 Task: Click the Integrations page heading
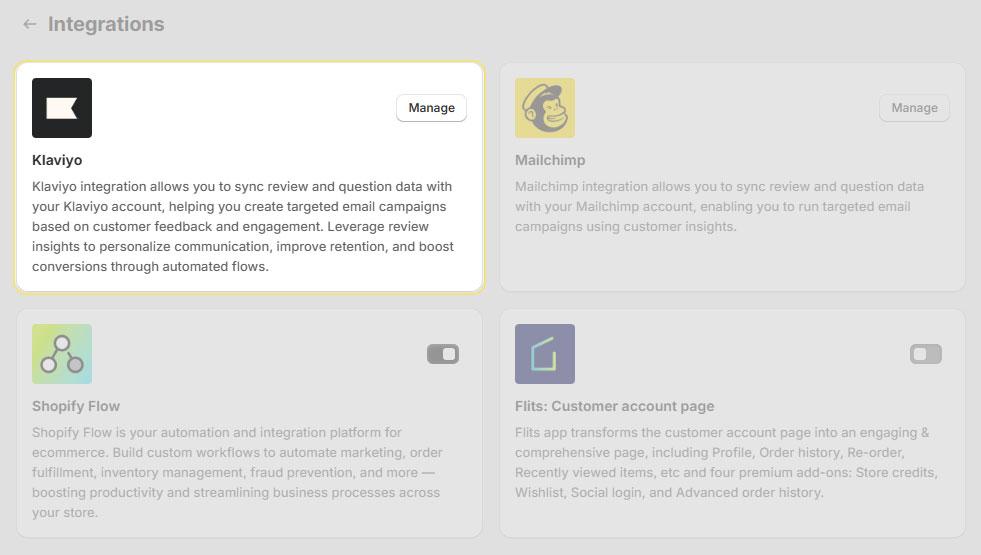click(106, 24)
